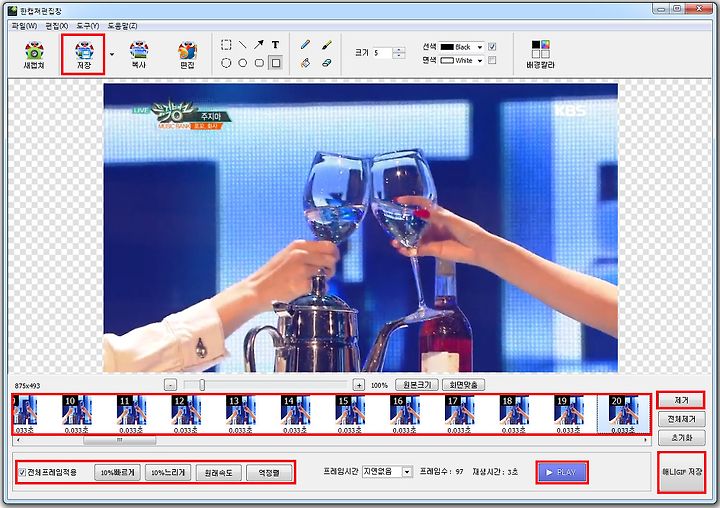Select frame thumbnail 15
This screenshot has width=720, height=508.
pyautogui.click(x=350, y=413)
